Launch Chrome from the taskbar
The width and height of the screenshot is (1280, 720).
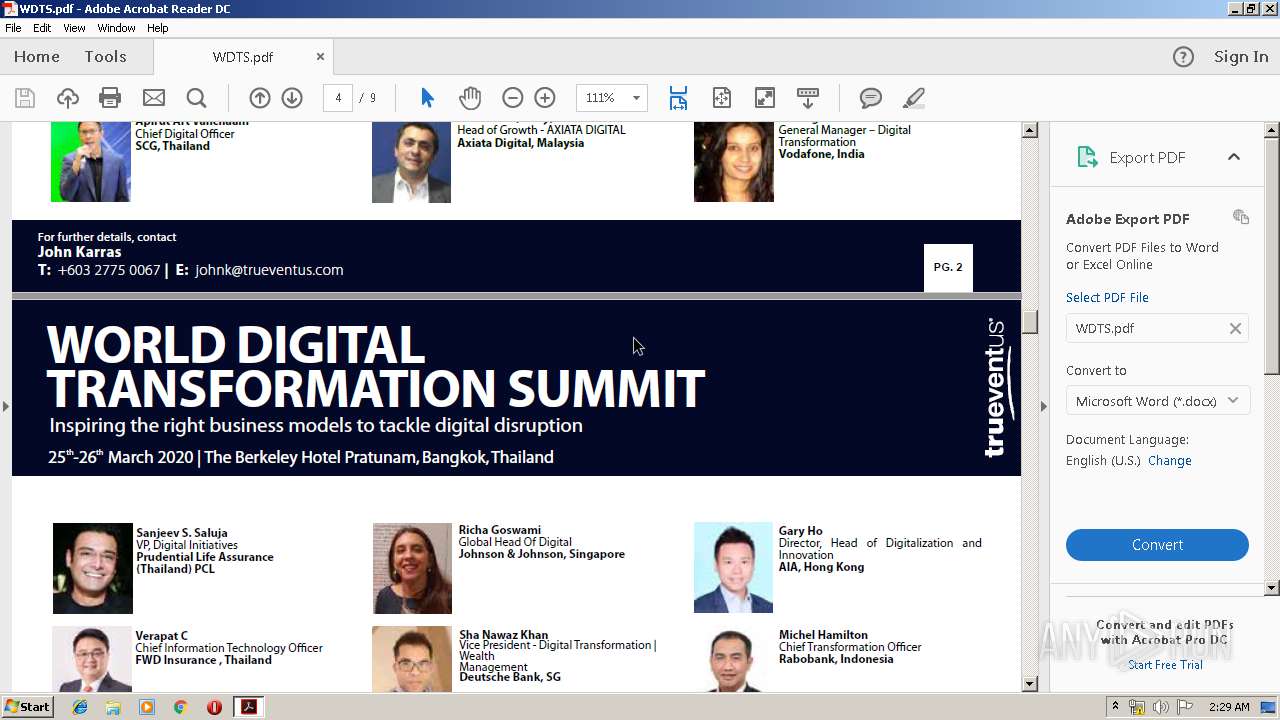pos(180,707)
